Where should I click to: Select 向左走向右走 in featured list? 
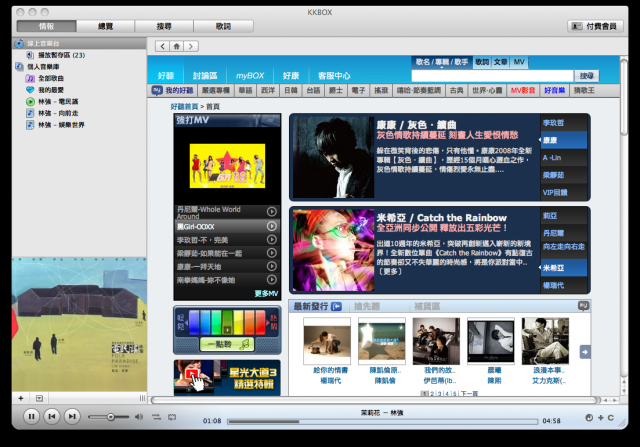[564, 247]
